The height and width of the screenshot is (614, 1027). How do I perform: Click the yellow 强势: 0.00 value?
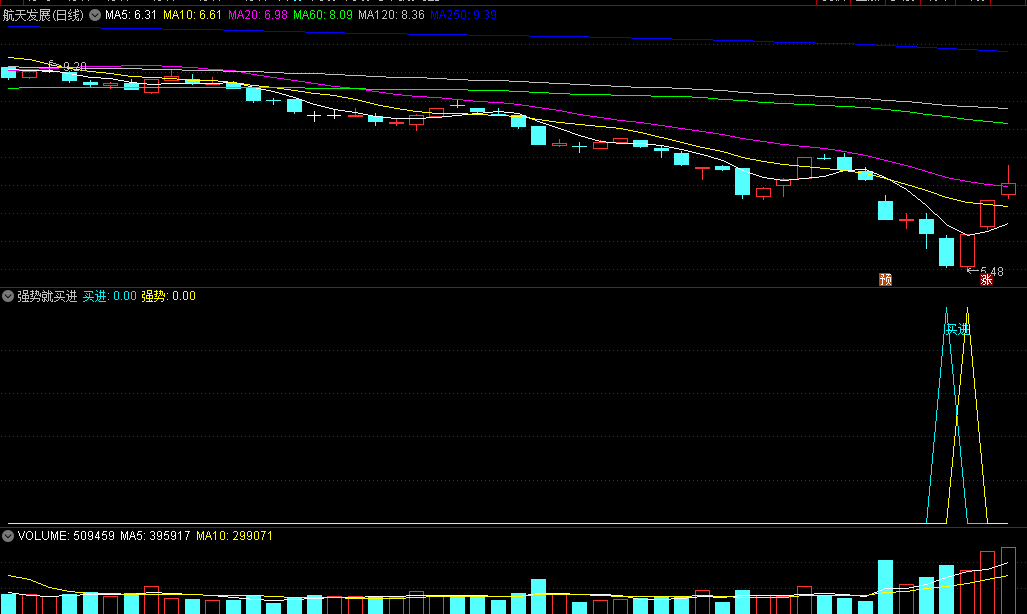(x=168, y=296)
